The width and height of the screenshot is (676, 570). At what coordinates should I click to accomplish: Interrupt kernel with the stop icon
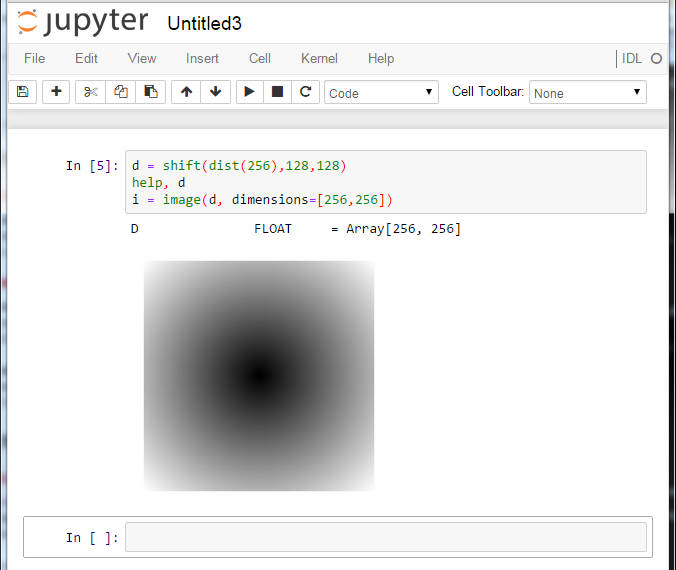coord(277,92)
